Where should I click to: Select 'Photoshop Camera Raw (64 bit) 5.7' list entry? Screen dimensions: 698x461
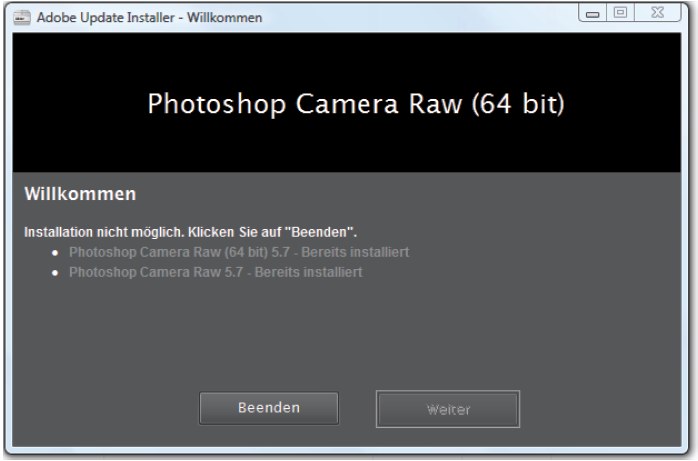point(239,252)
